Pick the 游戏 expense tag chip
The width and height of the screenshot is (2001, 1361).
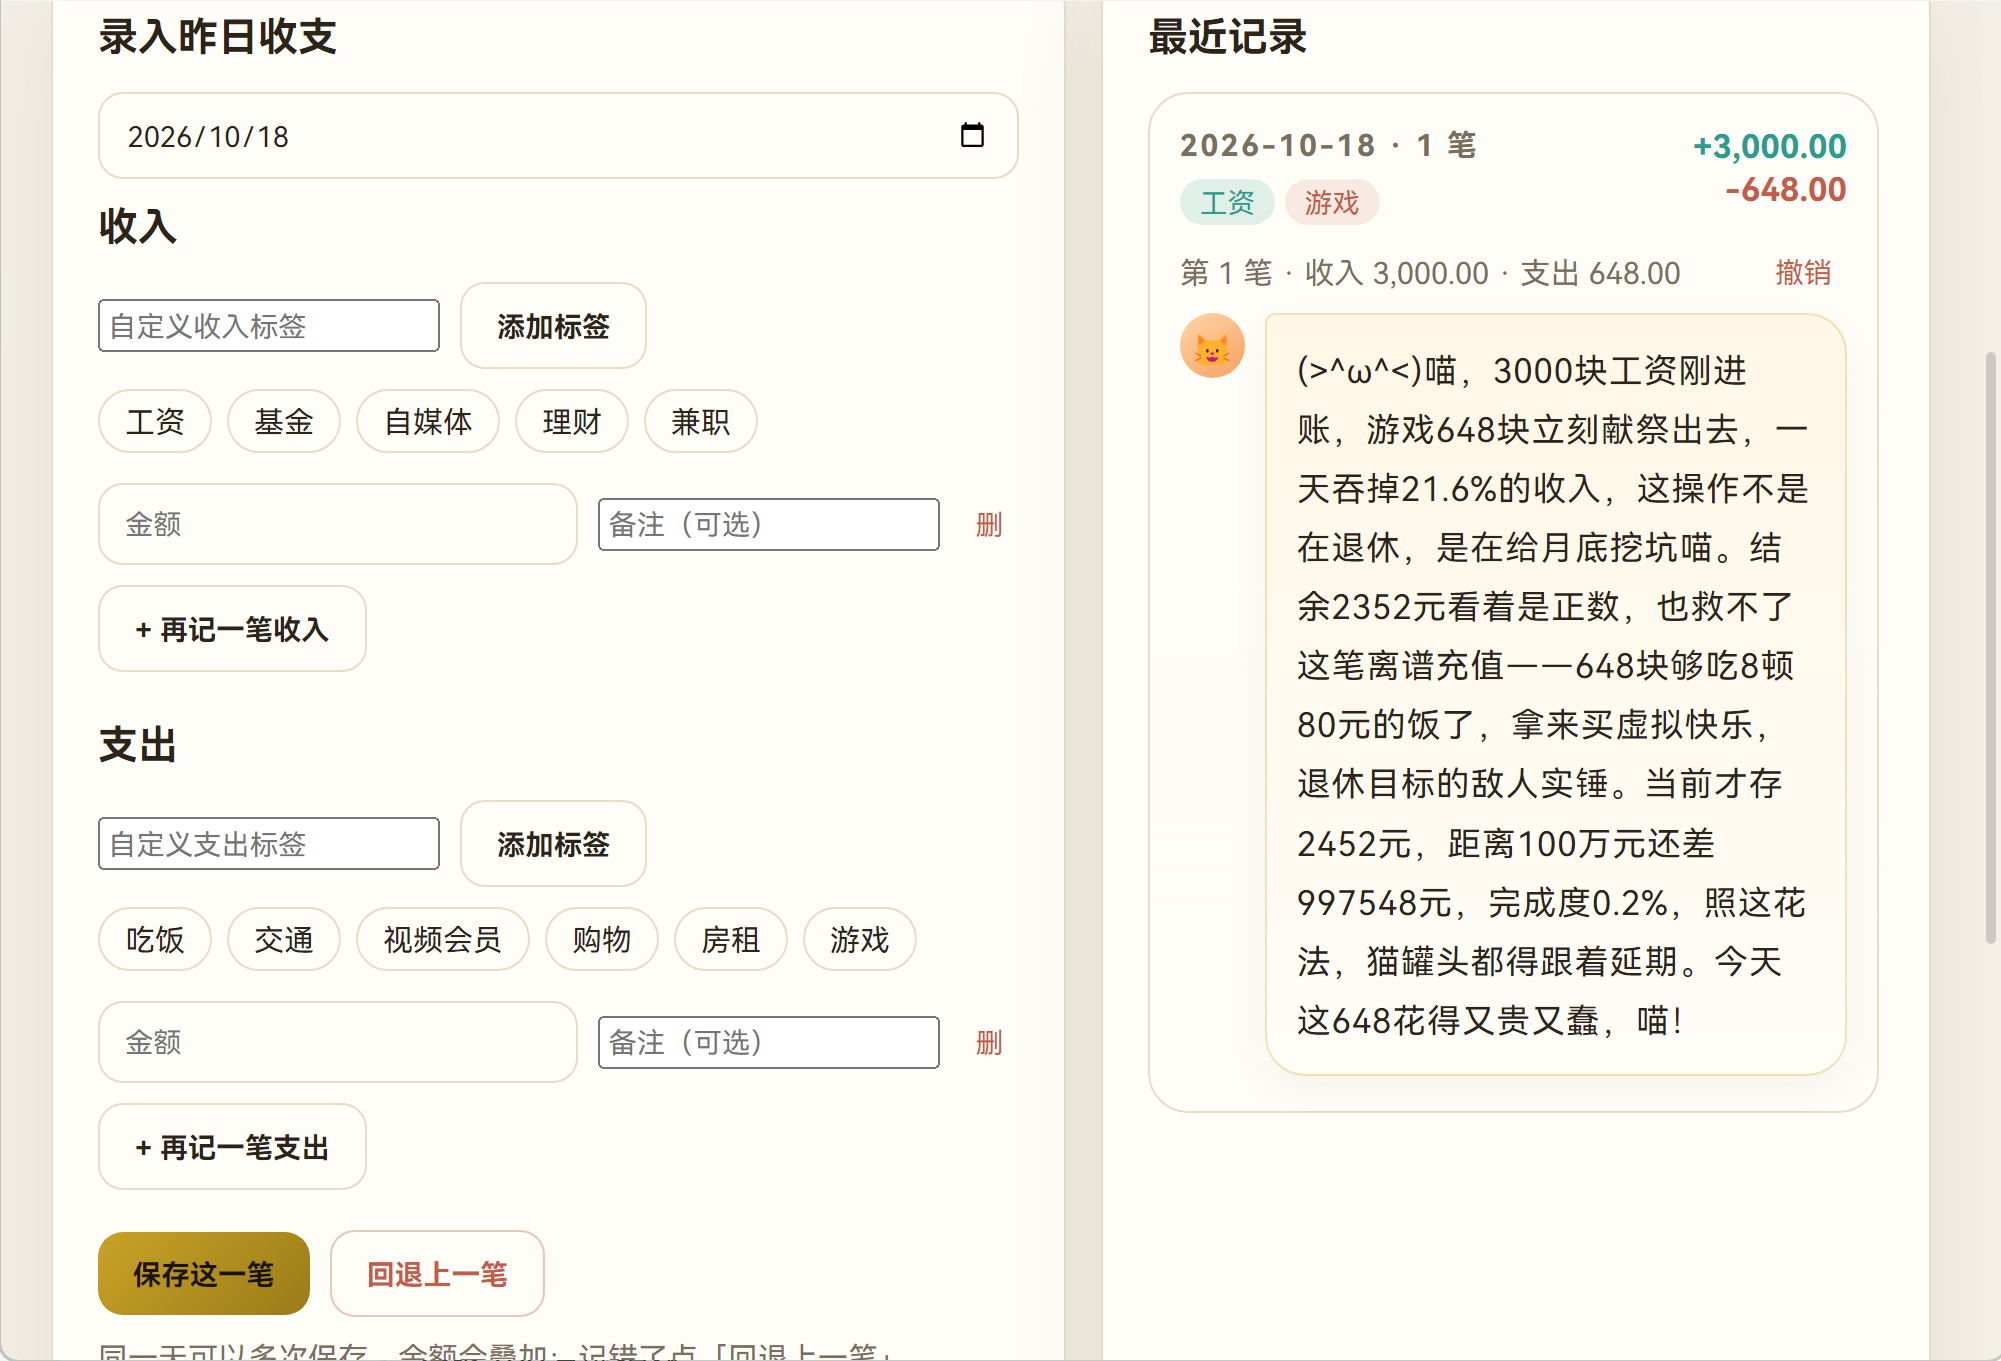coord(860,939)
